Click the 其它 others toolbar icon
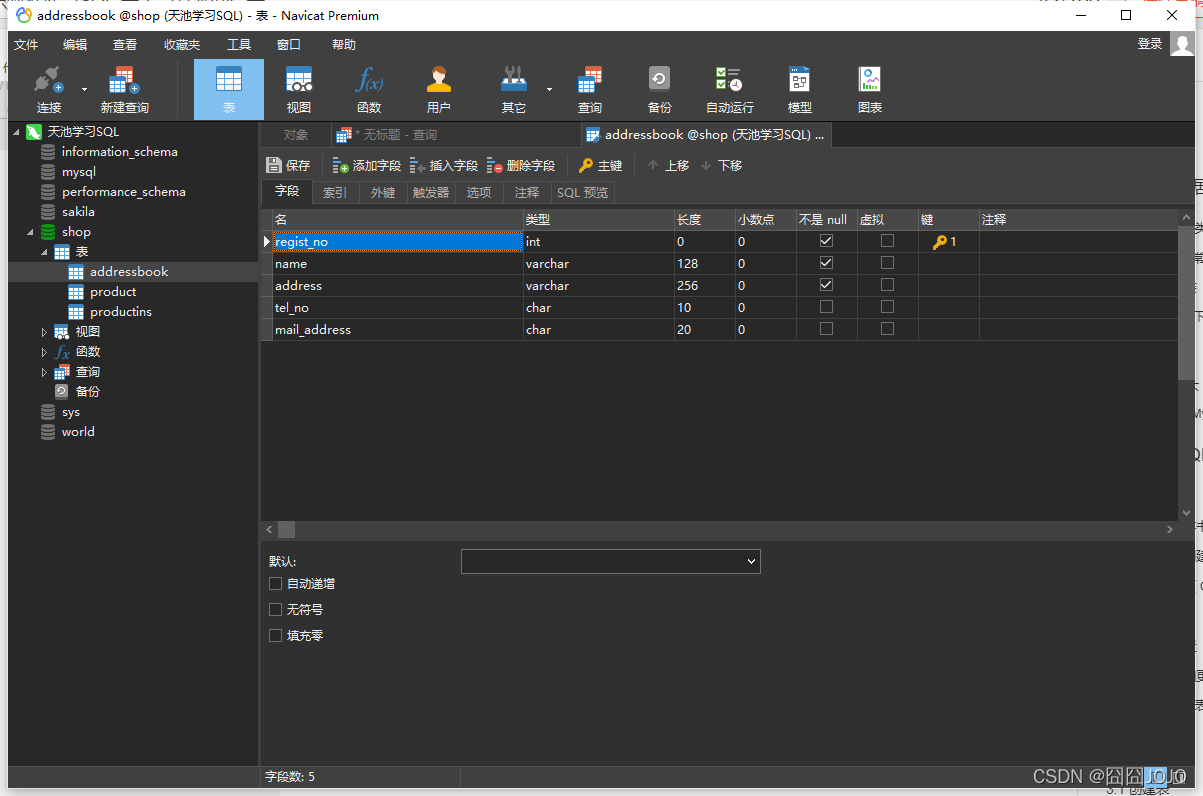The height and width of the screenshot is (796, 1203). (514, 90)
